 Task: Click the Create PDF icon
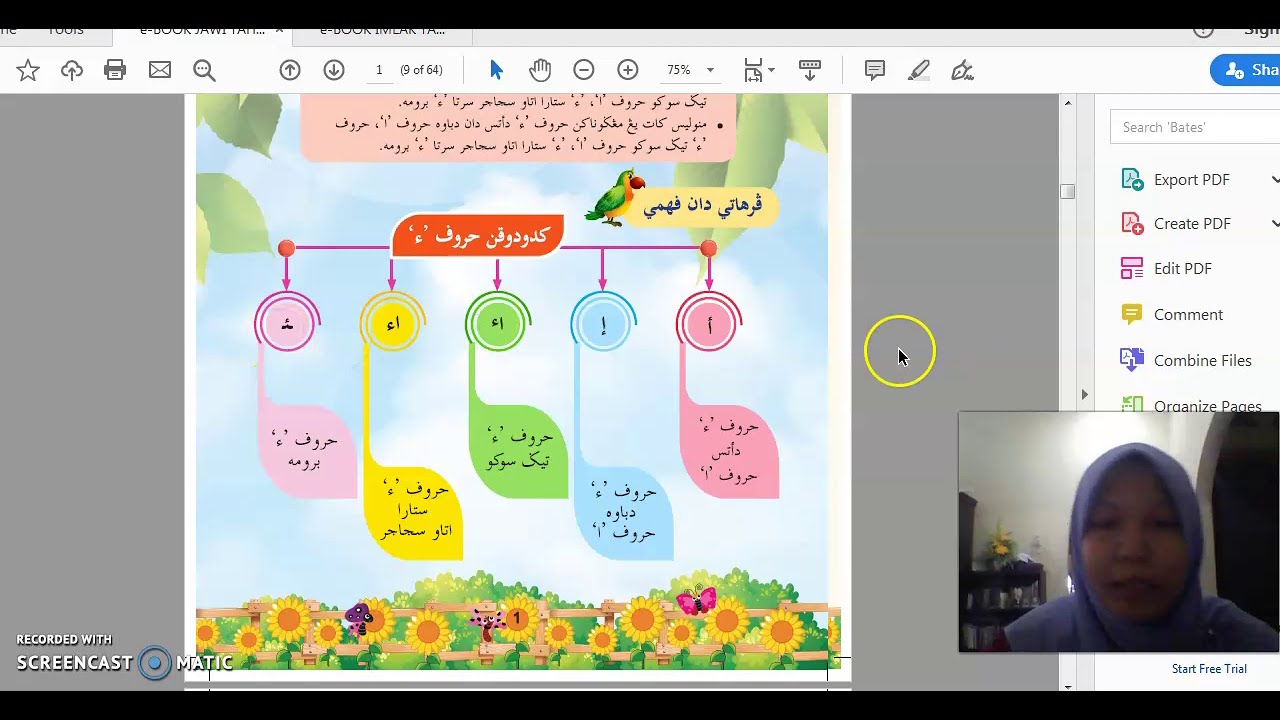point(1132,224)
